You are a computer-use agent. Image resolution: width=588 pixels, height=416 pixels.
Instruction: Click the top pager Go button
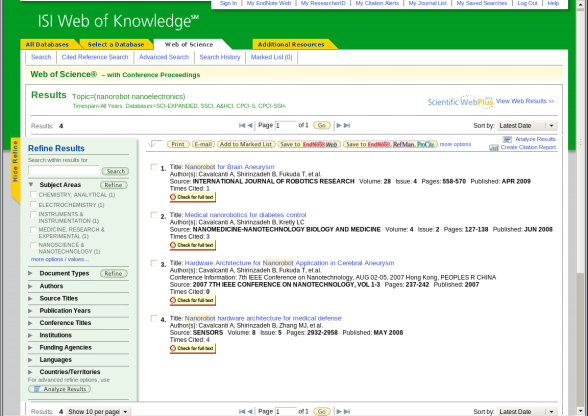pos(322,125)
